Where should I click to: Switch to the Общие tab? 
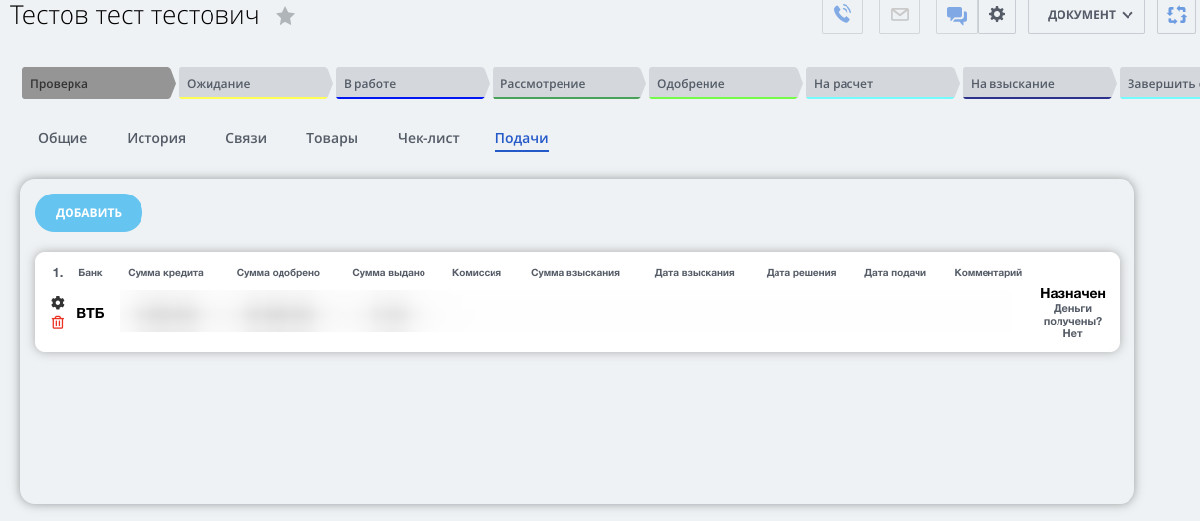point(62,138)
